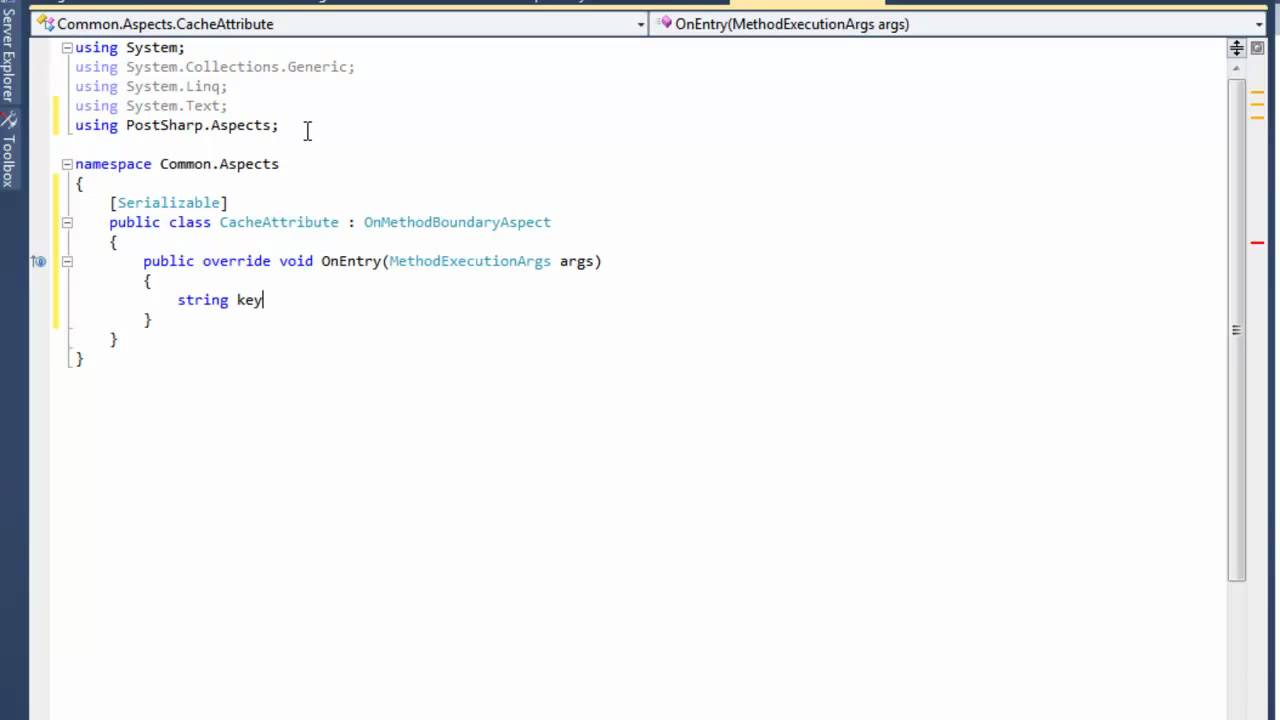Click the method icon beside OnEntry member
This screenshot has width=1280, height=720.
tap(665, 23)
